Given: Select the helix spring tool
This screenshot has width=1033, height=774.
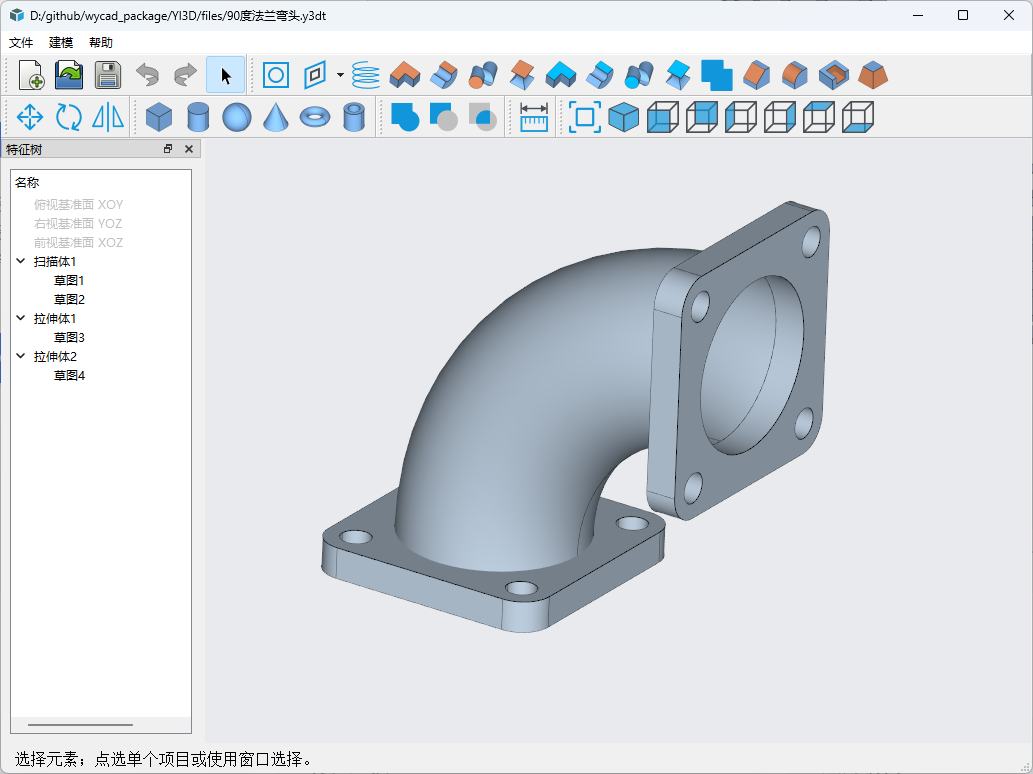Looking at the screenshot, I should point(366,75).
